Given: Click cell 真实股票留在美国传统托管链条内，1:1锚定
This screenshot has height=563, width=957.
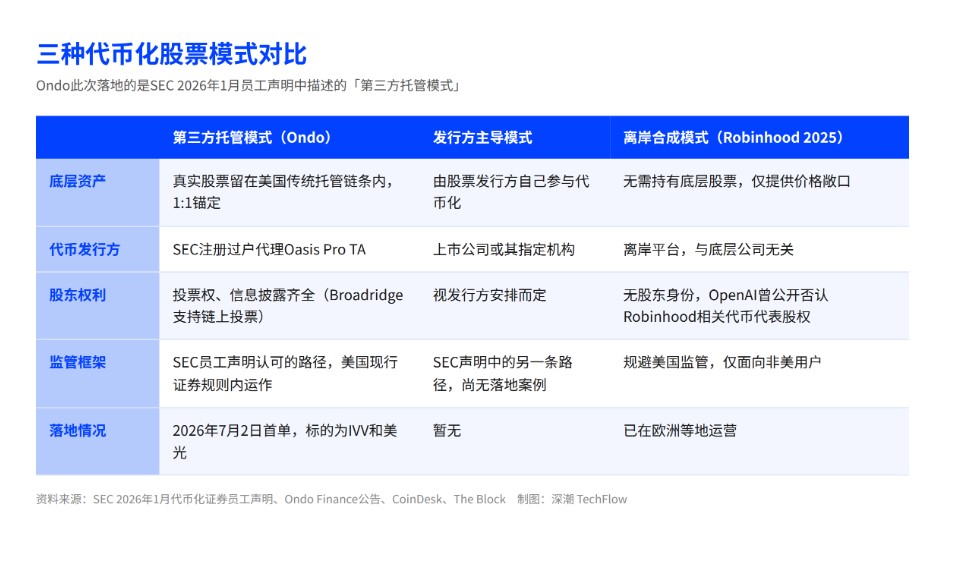Looking at the screenshot, I should click(284, 192).
